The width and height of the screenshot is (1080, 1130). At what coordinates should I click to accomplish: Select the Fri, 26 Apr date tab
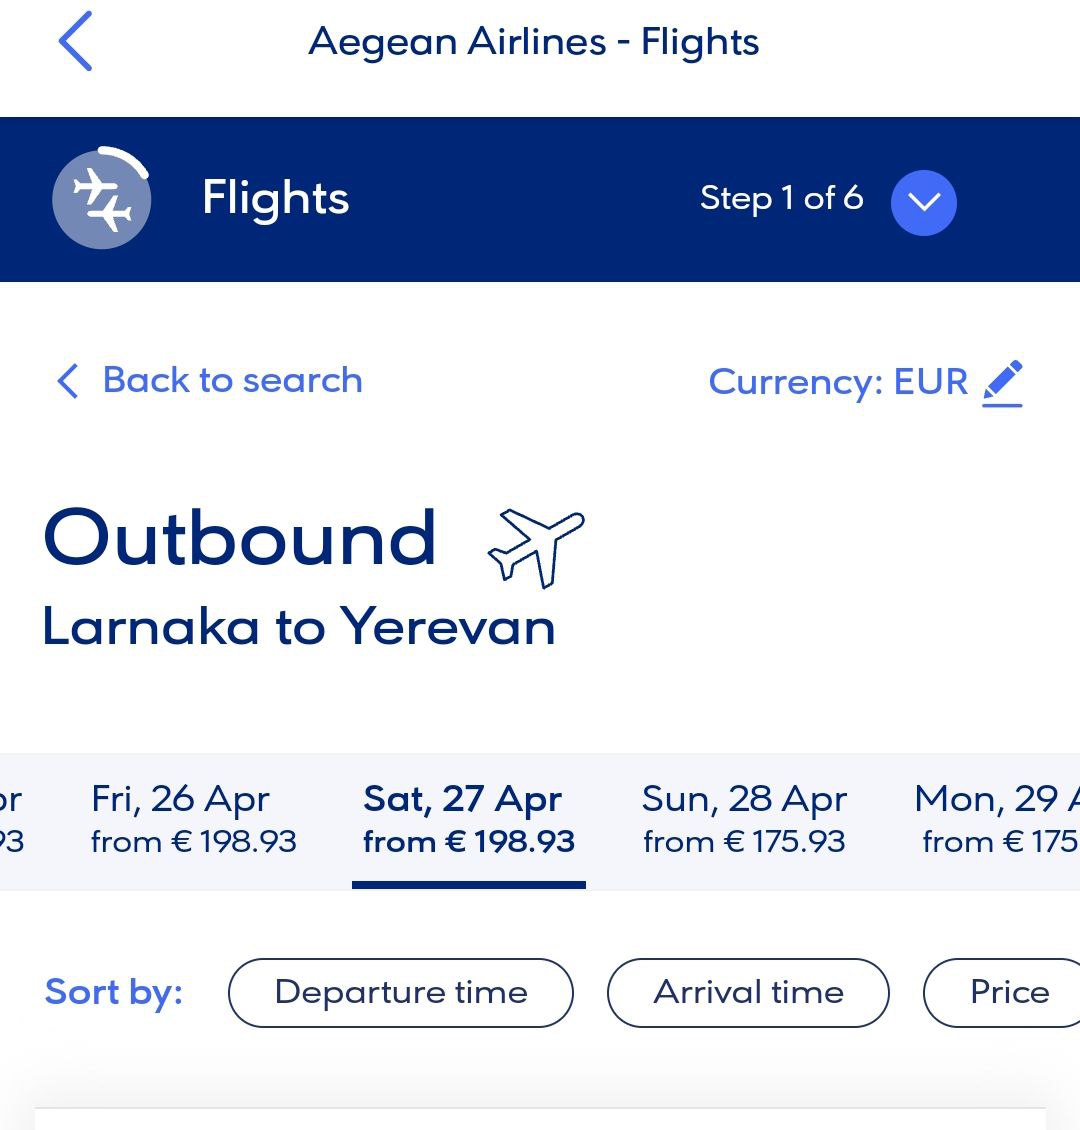pos(193,819)
